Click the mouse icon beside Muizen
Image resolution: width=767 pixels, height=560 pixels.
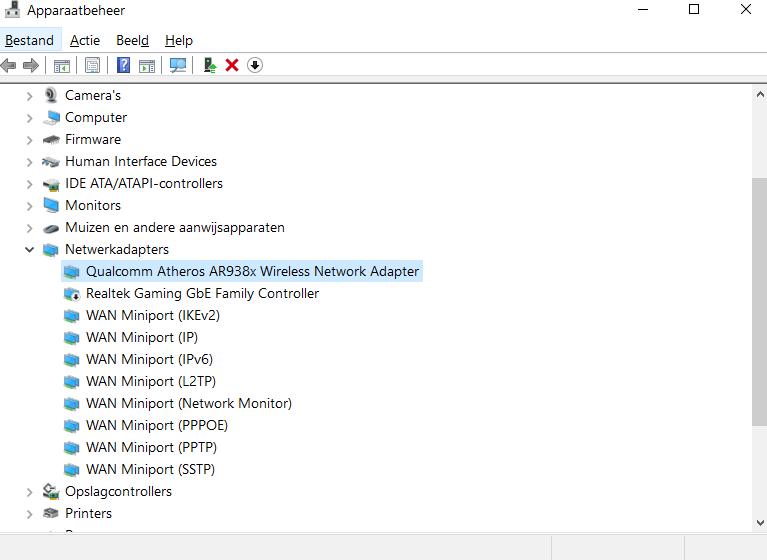pyautogui.click(x=51, y=228)
